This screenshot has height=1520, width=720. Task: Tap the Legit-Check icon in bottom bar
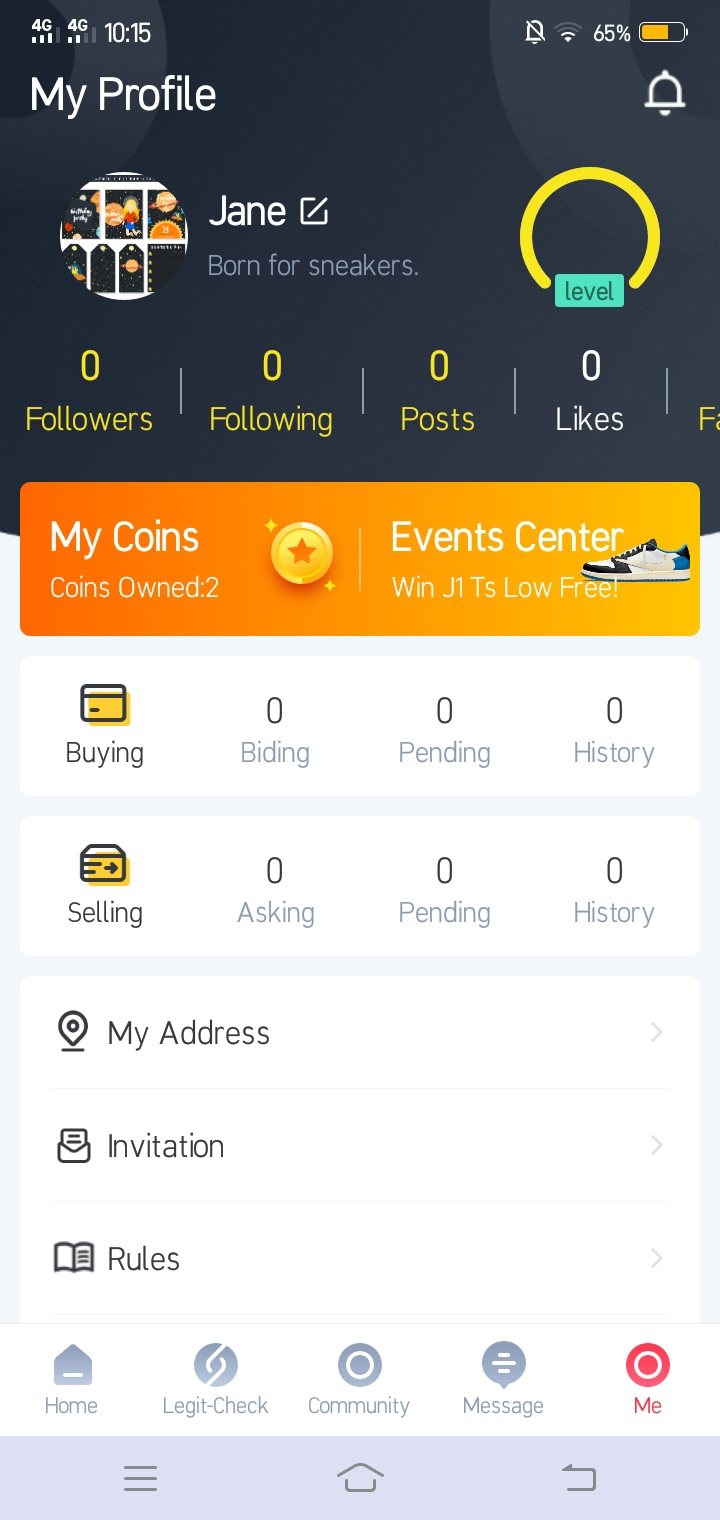215,1366
